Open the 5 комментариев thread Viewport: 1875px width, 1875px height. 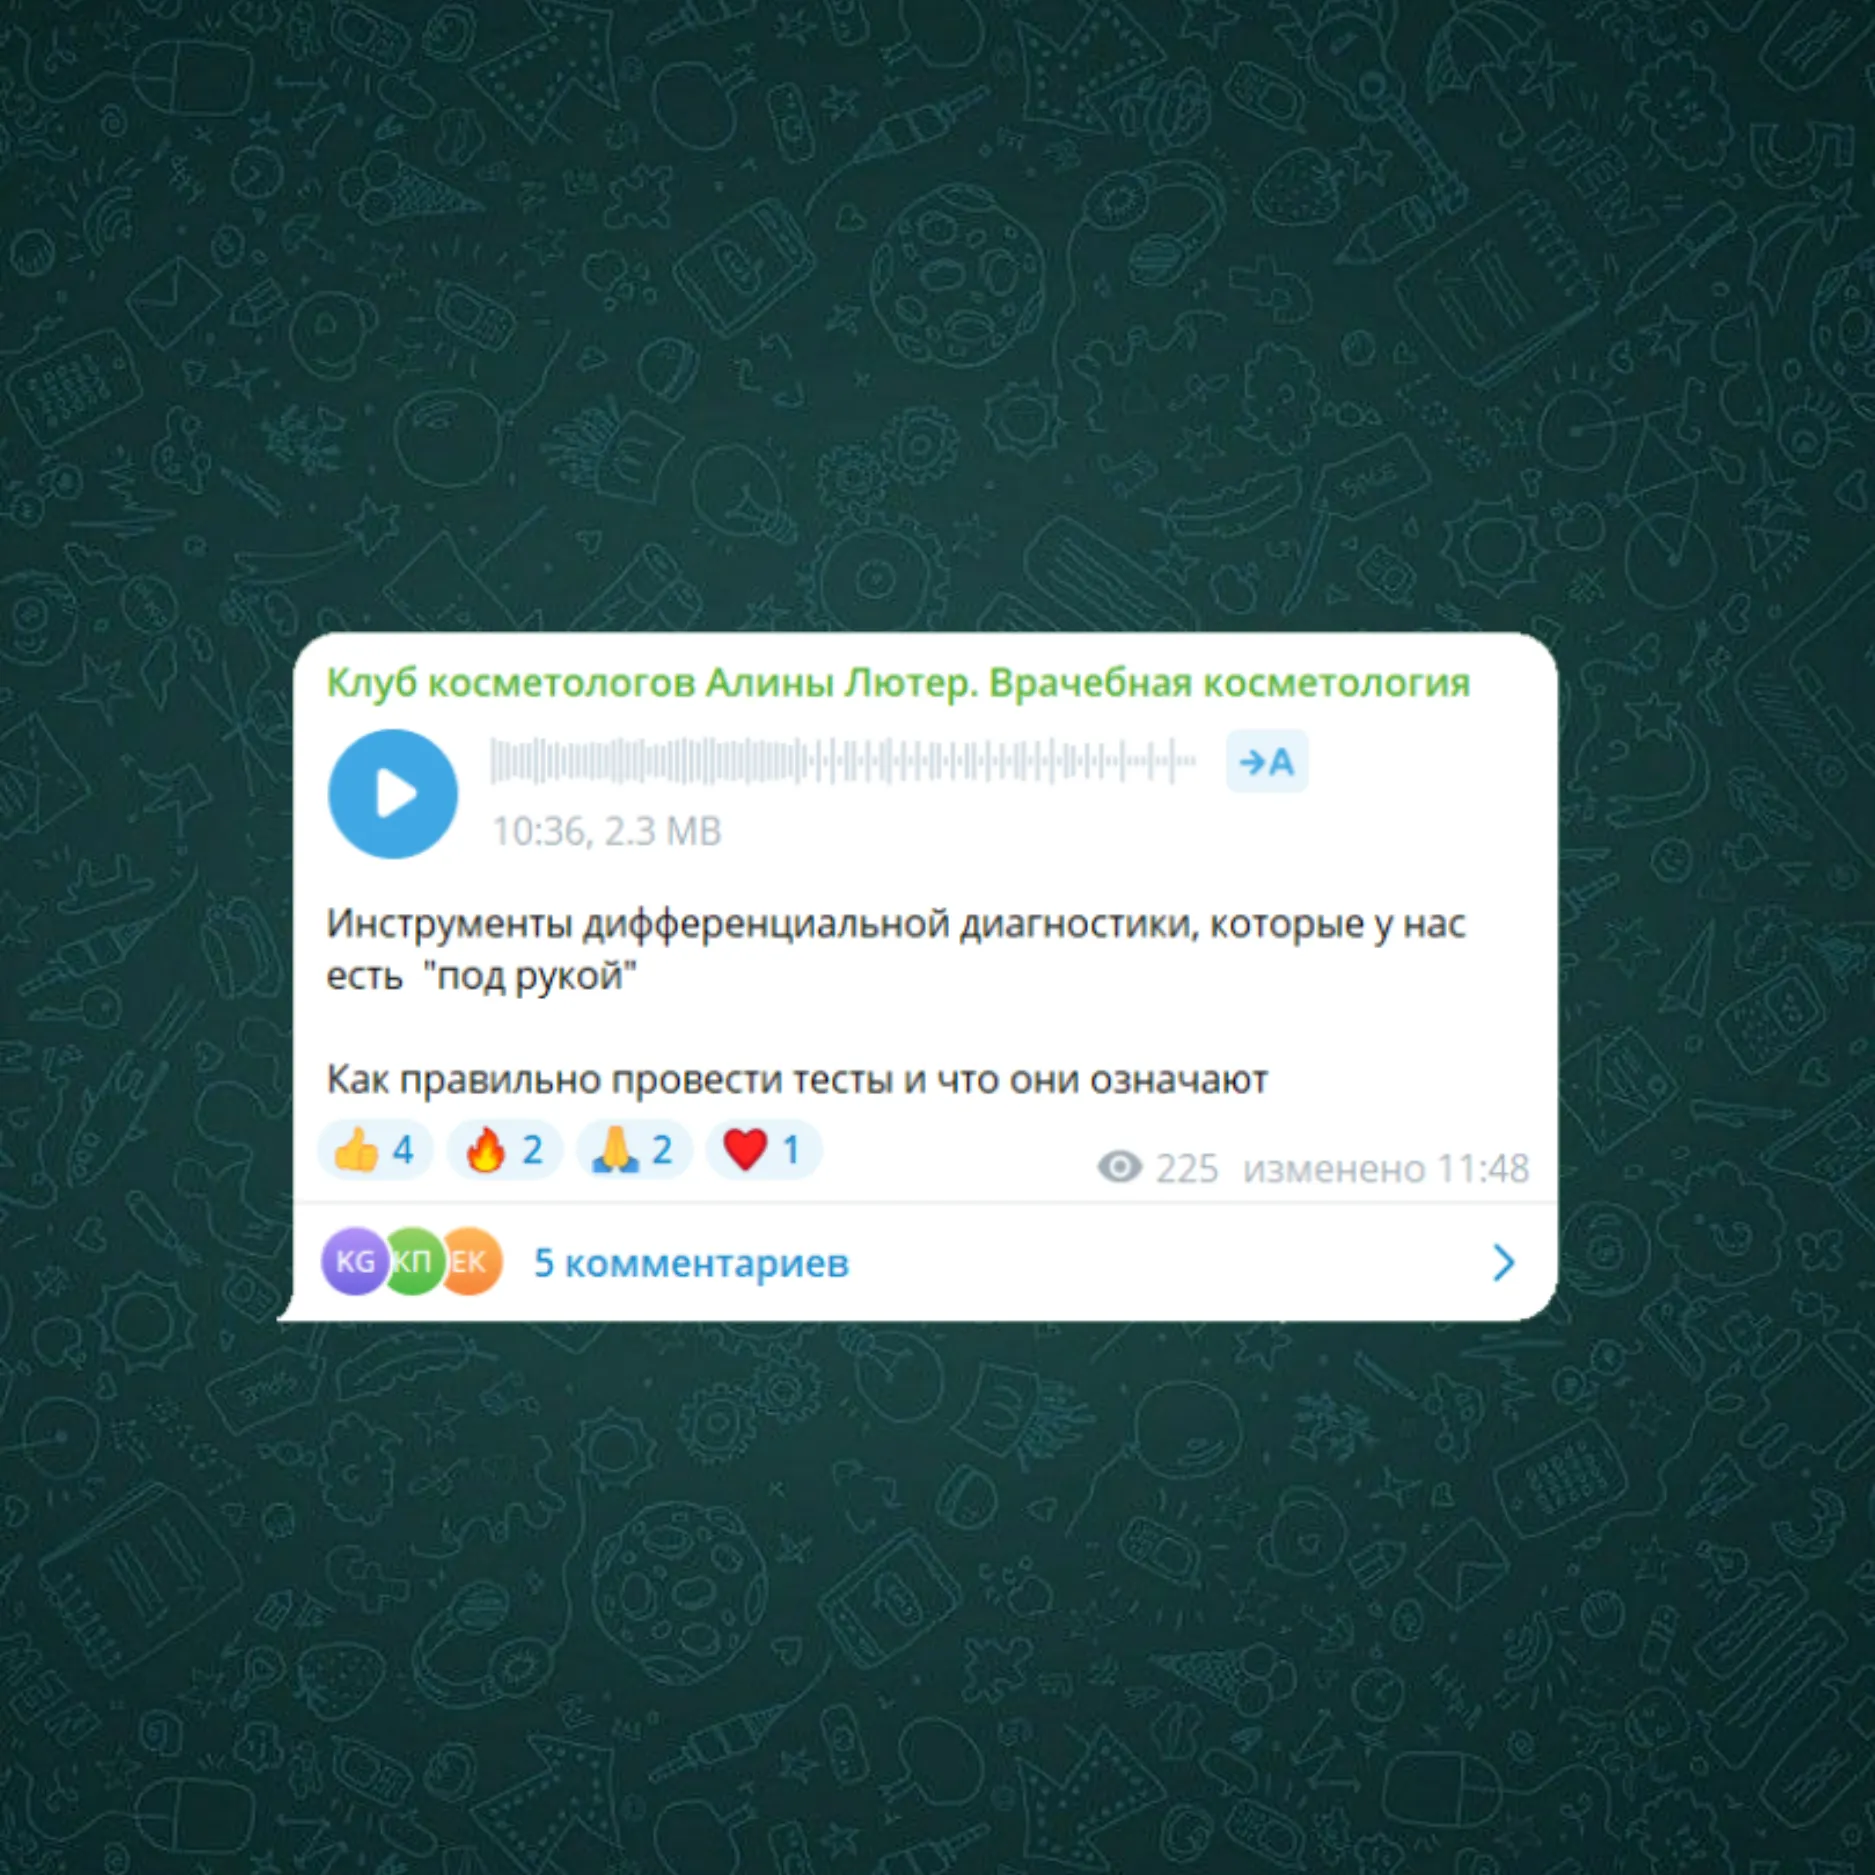point(691,1263)
